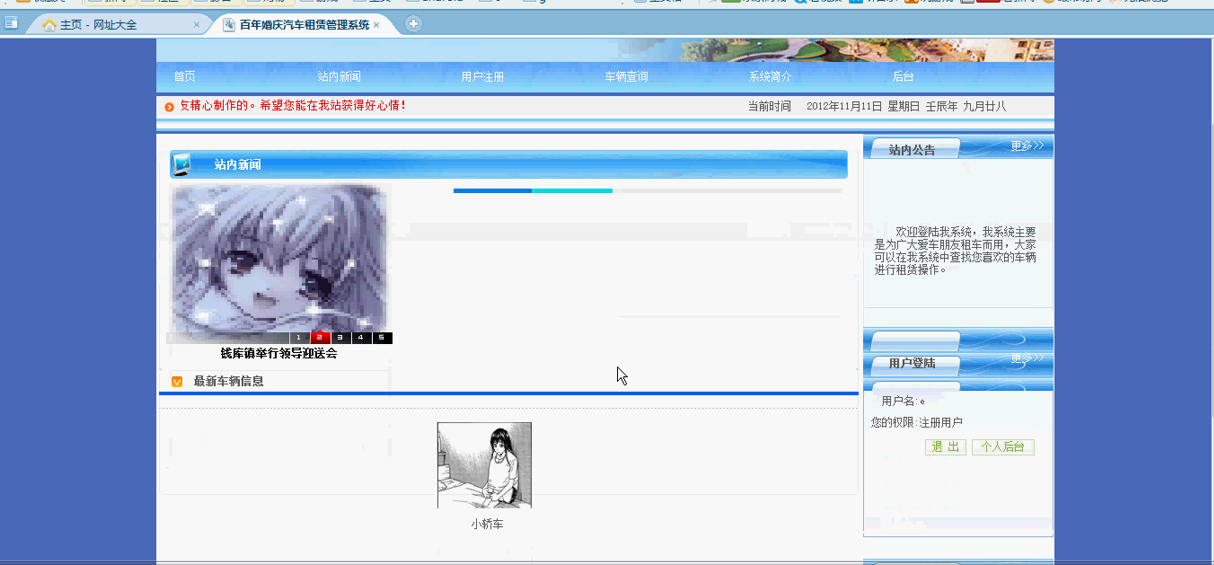The height and width of the screenshot is (565, 1214).
Task: Click the 用户名 label in the login panel
Action: 899,401
